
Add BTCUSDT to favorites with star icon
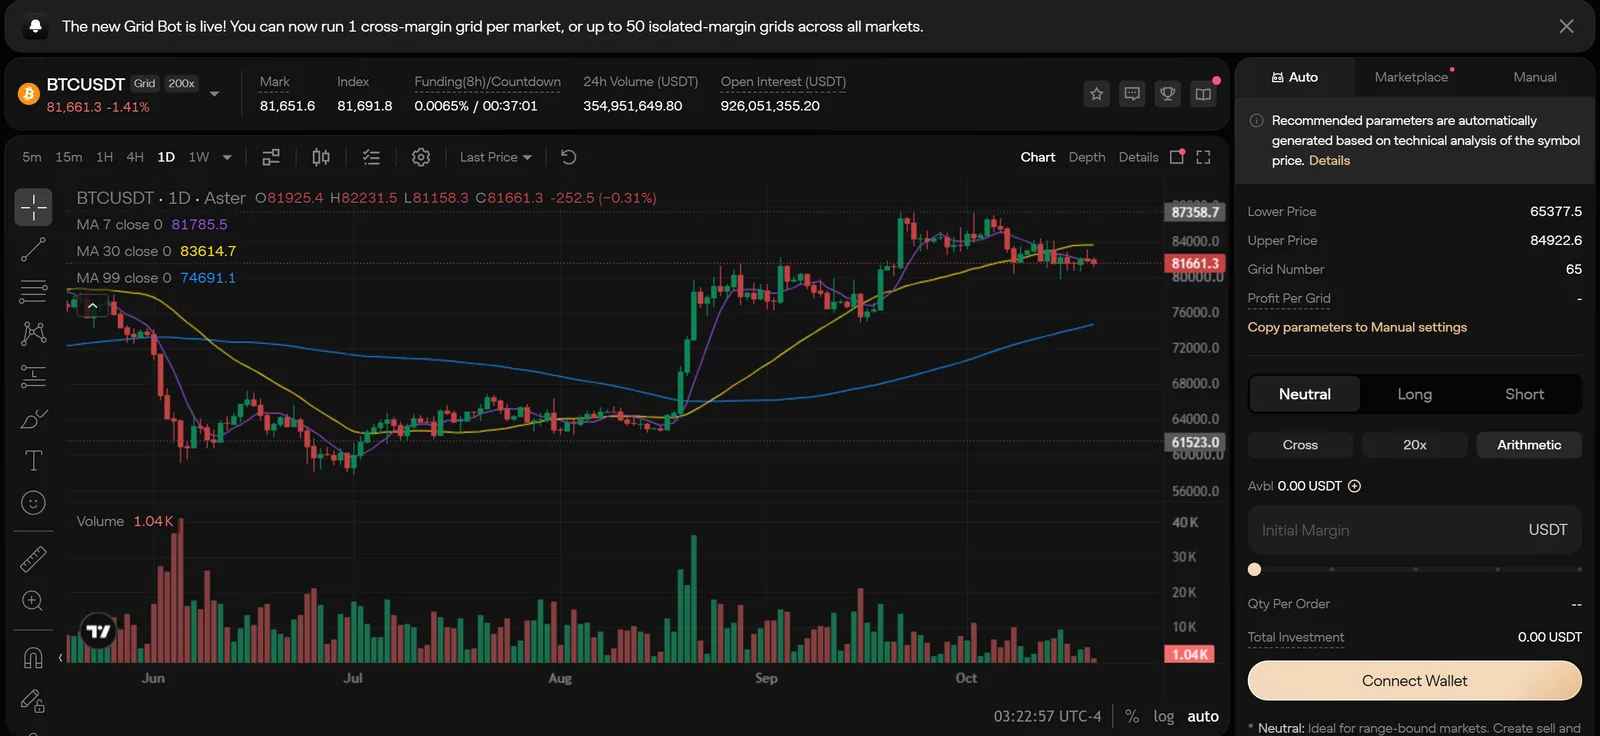(1097, 94)
